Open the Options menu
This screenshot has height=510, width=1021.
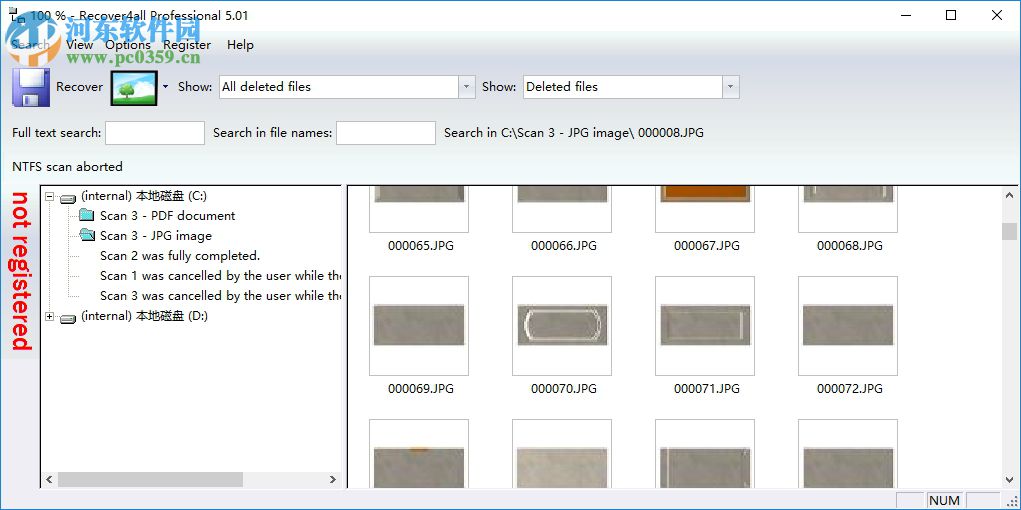pyautogui.click(x=128, y=45)
